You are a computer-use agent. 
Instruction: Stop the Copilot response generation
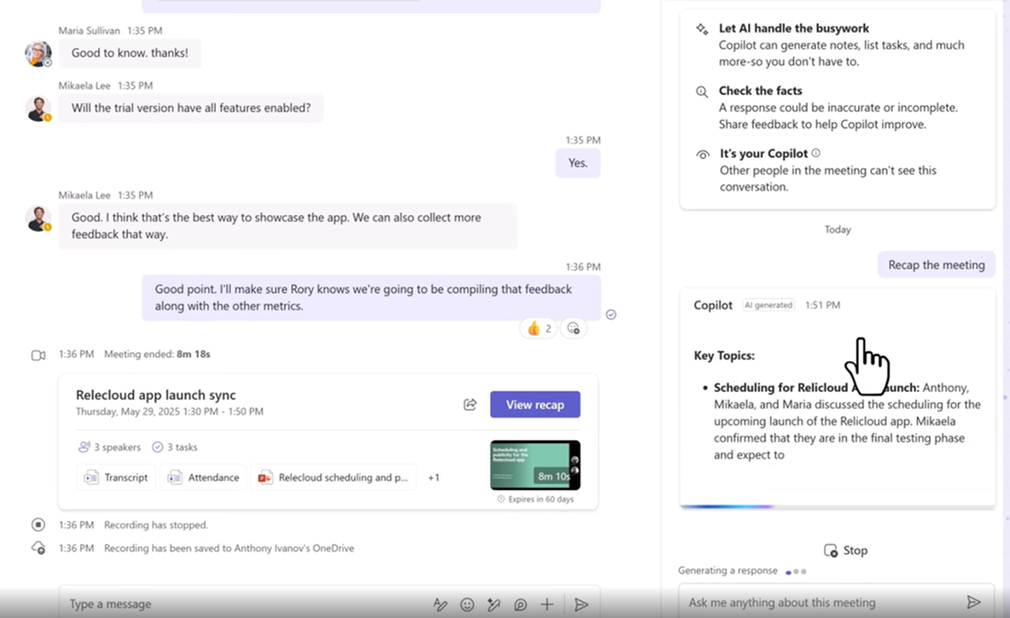[x=845, y=550]
